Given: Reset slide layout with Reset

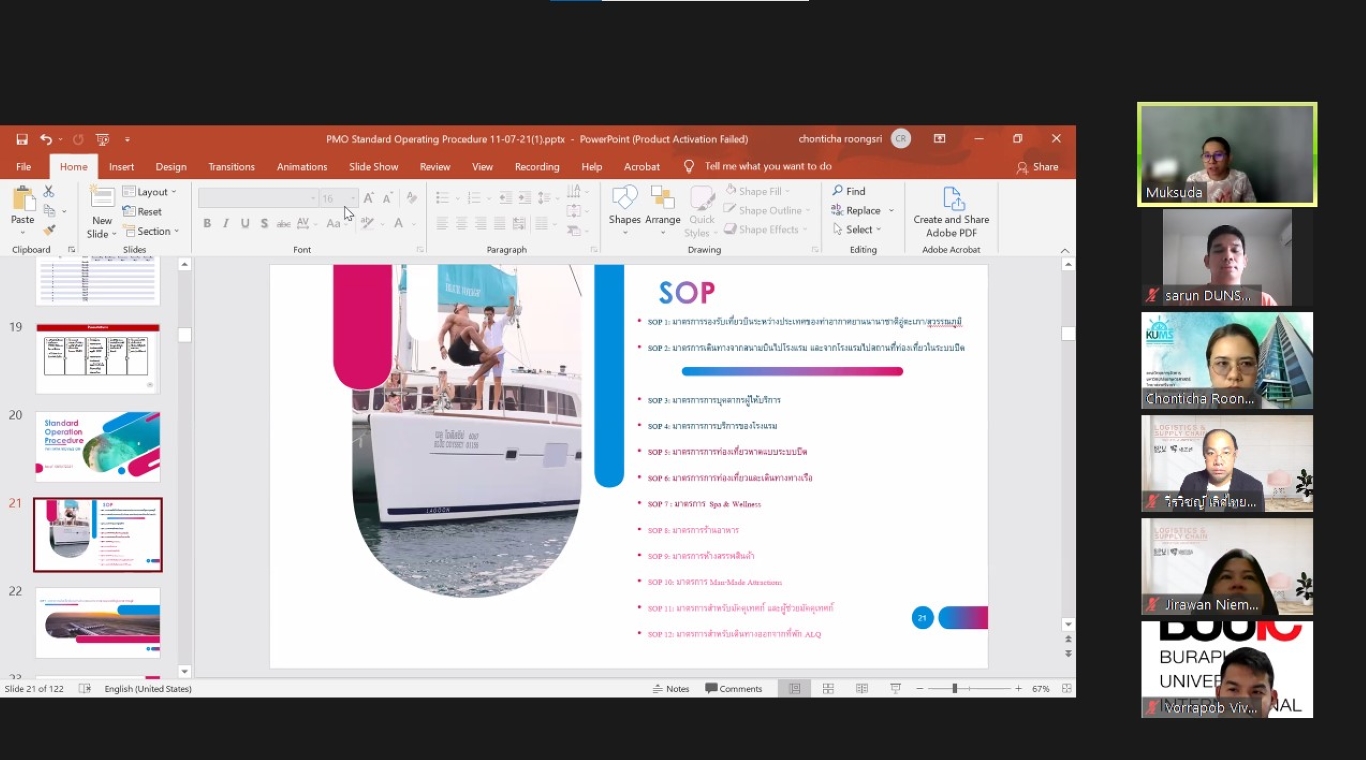Looking at the screenshot, I should coord(142,211).
